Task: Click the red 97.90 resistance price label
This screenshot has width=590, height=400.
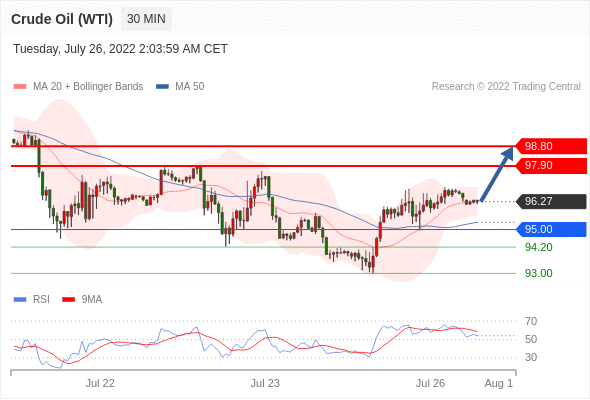Action: click(551, 165)
